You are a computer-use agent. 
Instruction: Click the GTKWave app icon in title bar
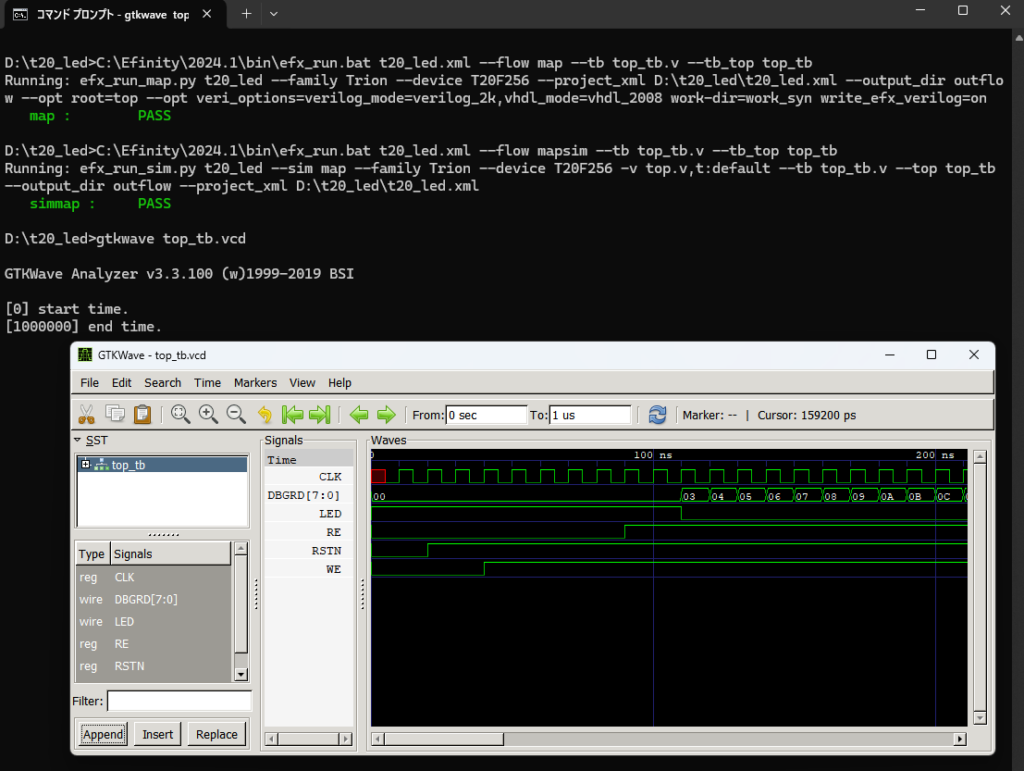tap(85, 354)
